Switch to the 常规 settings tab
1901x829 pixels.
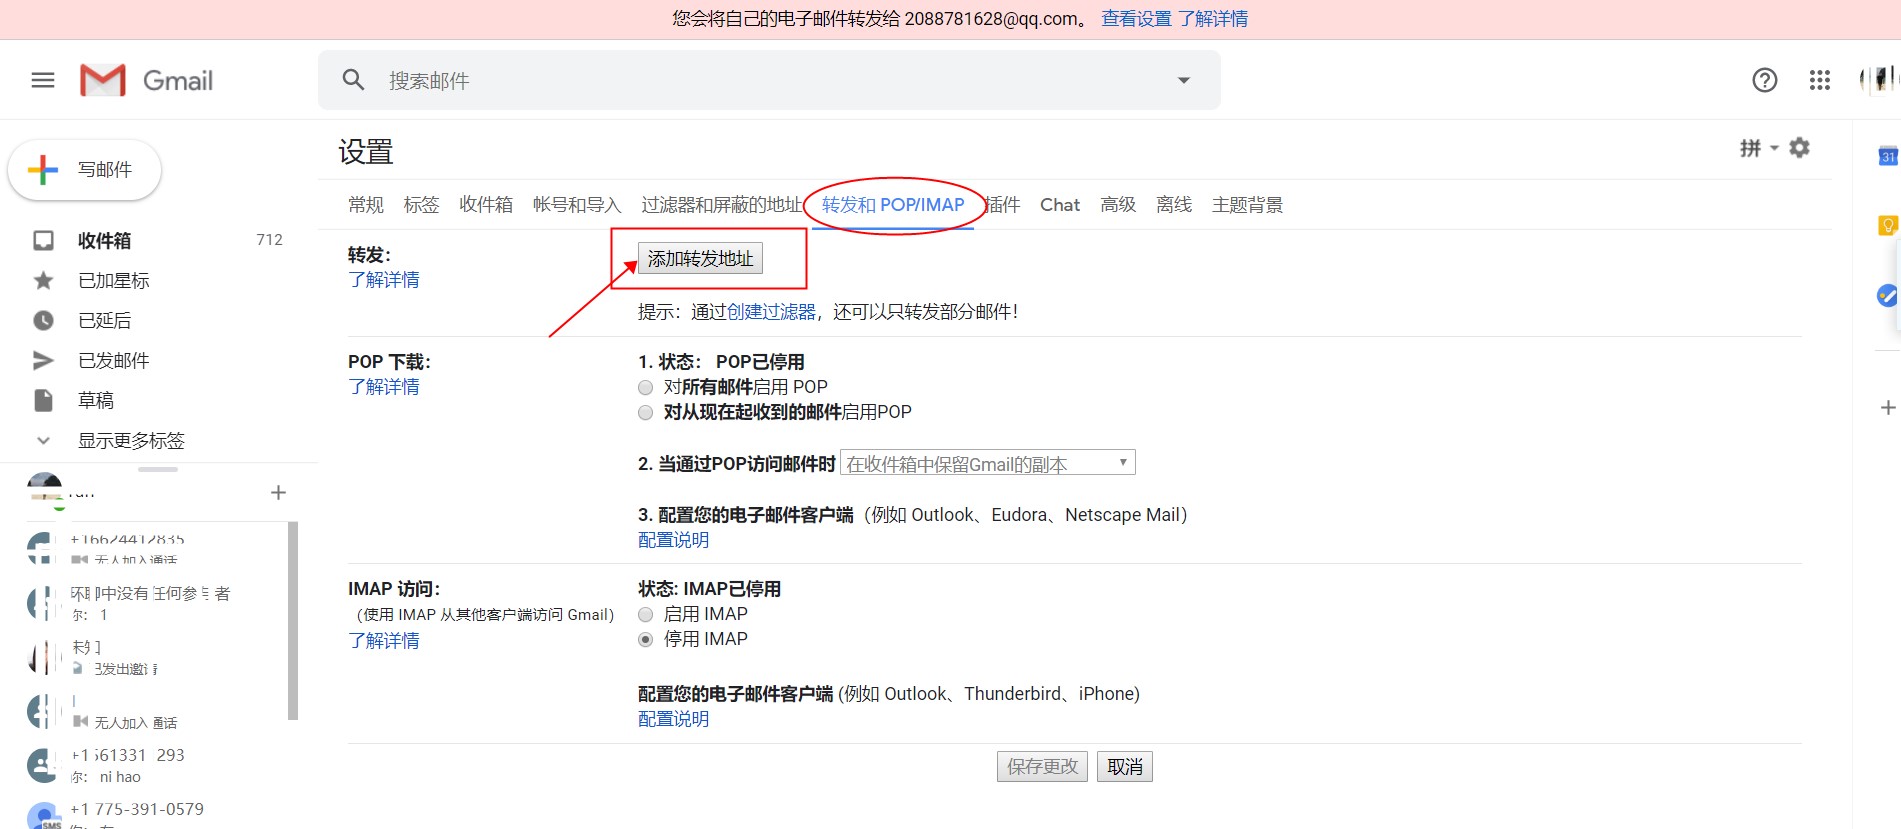(366, 205)
